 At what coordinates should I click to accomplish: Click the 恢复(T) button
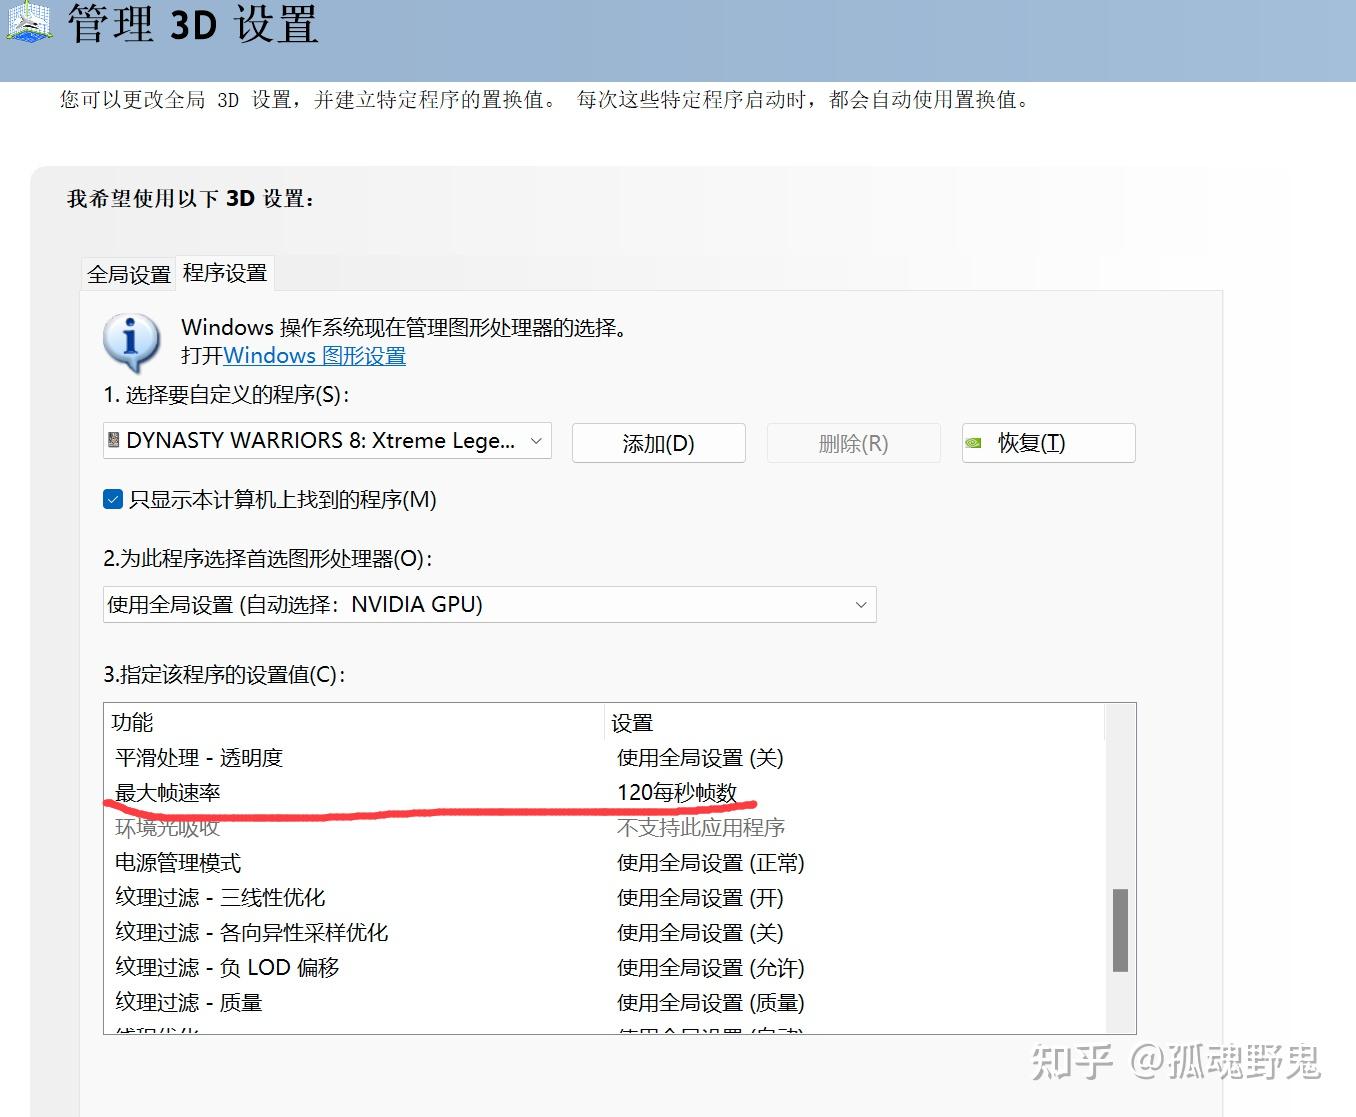[x=1049, y=443]
